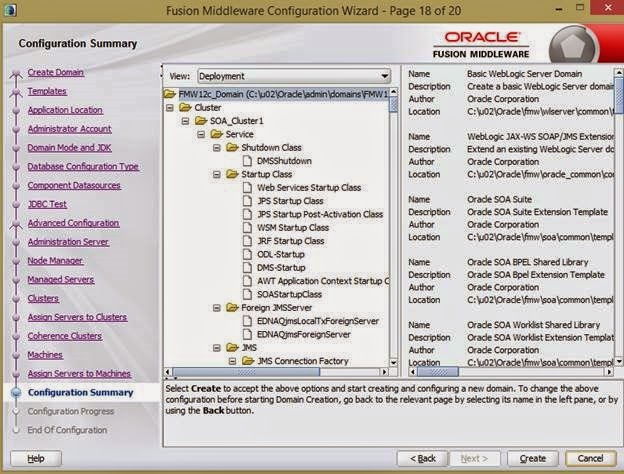
Task: Click the Cancel button
Action: tap(591, 458)
